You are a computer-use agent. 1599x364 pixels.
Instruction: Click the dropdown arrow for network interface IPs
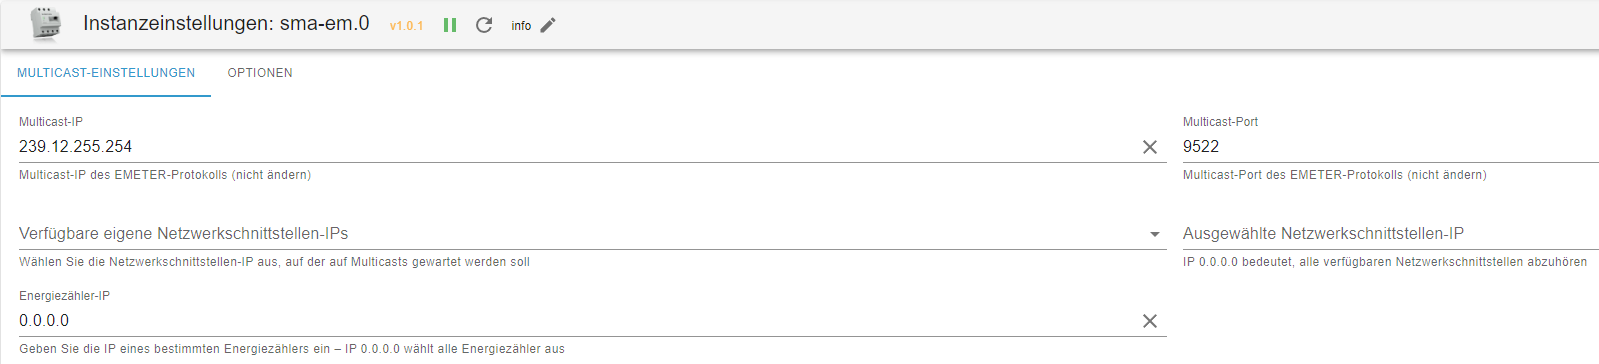pyautogui.click(x=1155, y=234)
